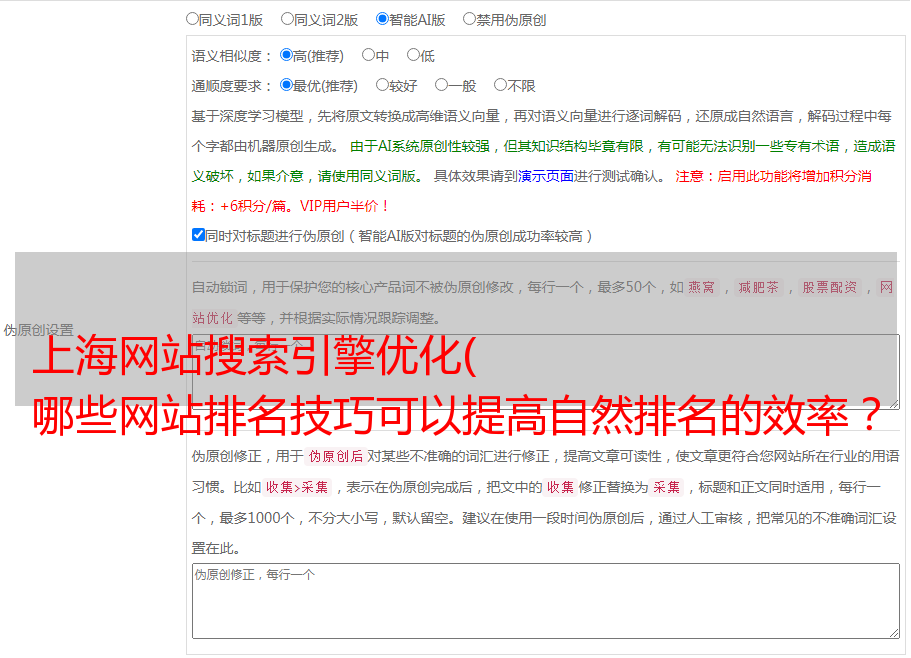Click the 伪原创后 highlighted tag
Screen dimensions: 911x658
point(336,456)
